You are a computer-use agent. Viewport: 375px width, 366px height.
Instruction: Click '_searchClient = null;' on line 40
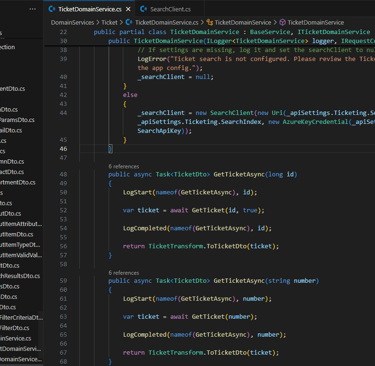[x=175, y=77]
